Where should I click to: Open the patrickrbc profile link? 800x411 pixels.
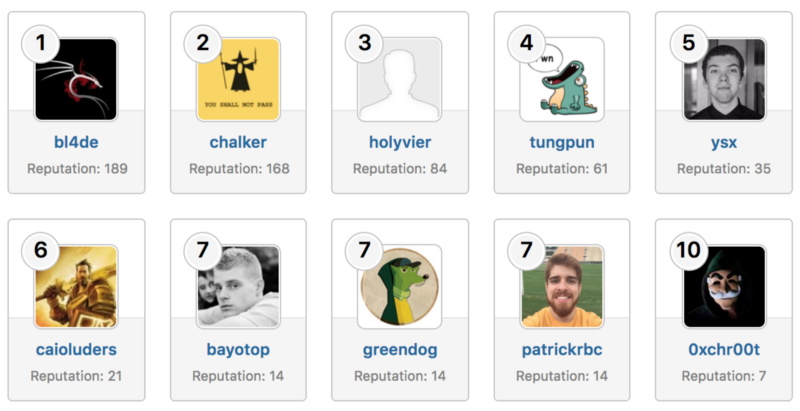[562, 349]
